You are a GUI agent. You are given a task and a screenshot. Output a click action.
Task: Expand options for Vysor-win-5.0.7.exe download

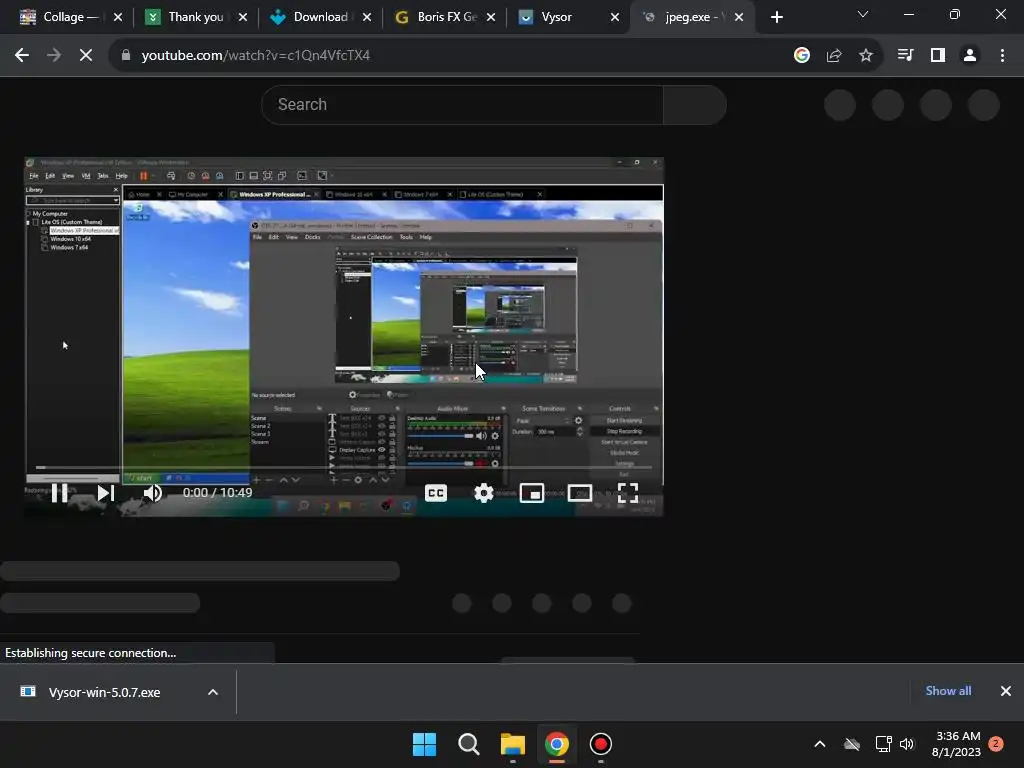tap(213, 692)
